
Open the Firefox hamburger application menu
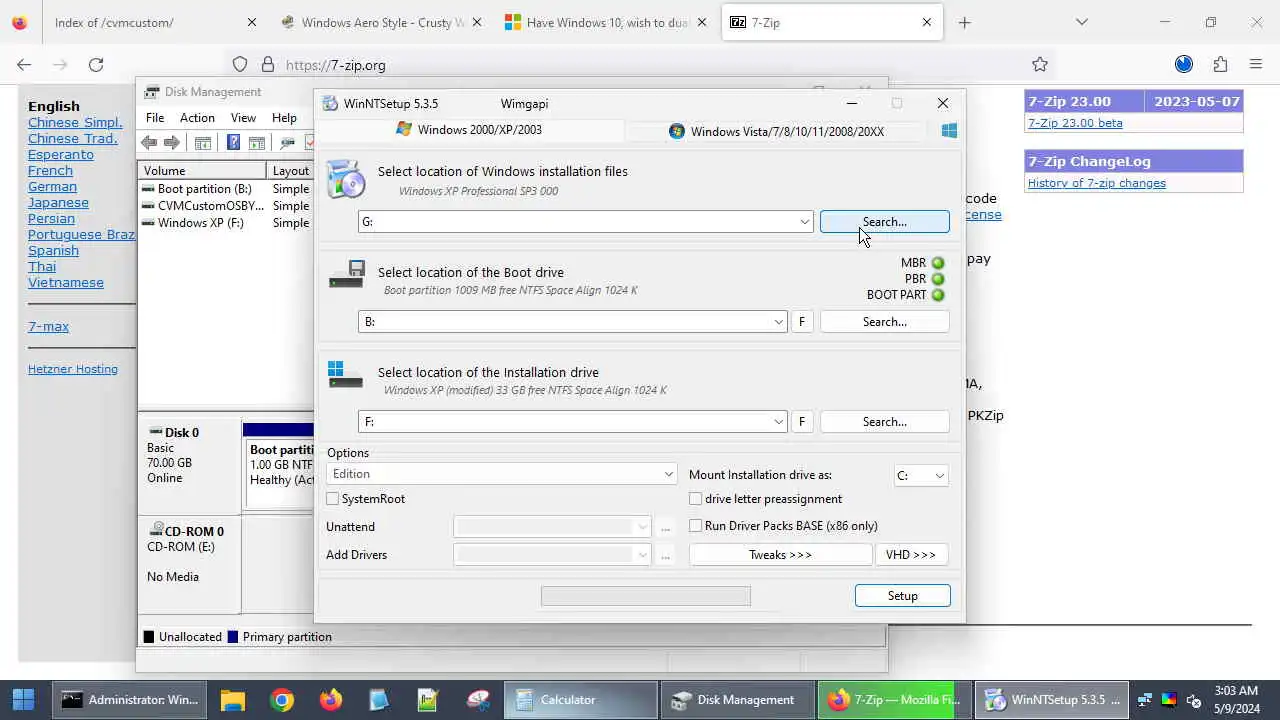pos(1256,65)
